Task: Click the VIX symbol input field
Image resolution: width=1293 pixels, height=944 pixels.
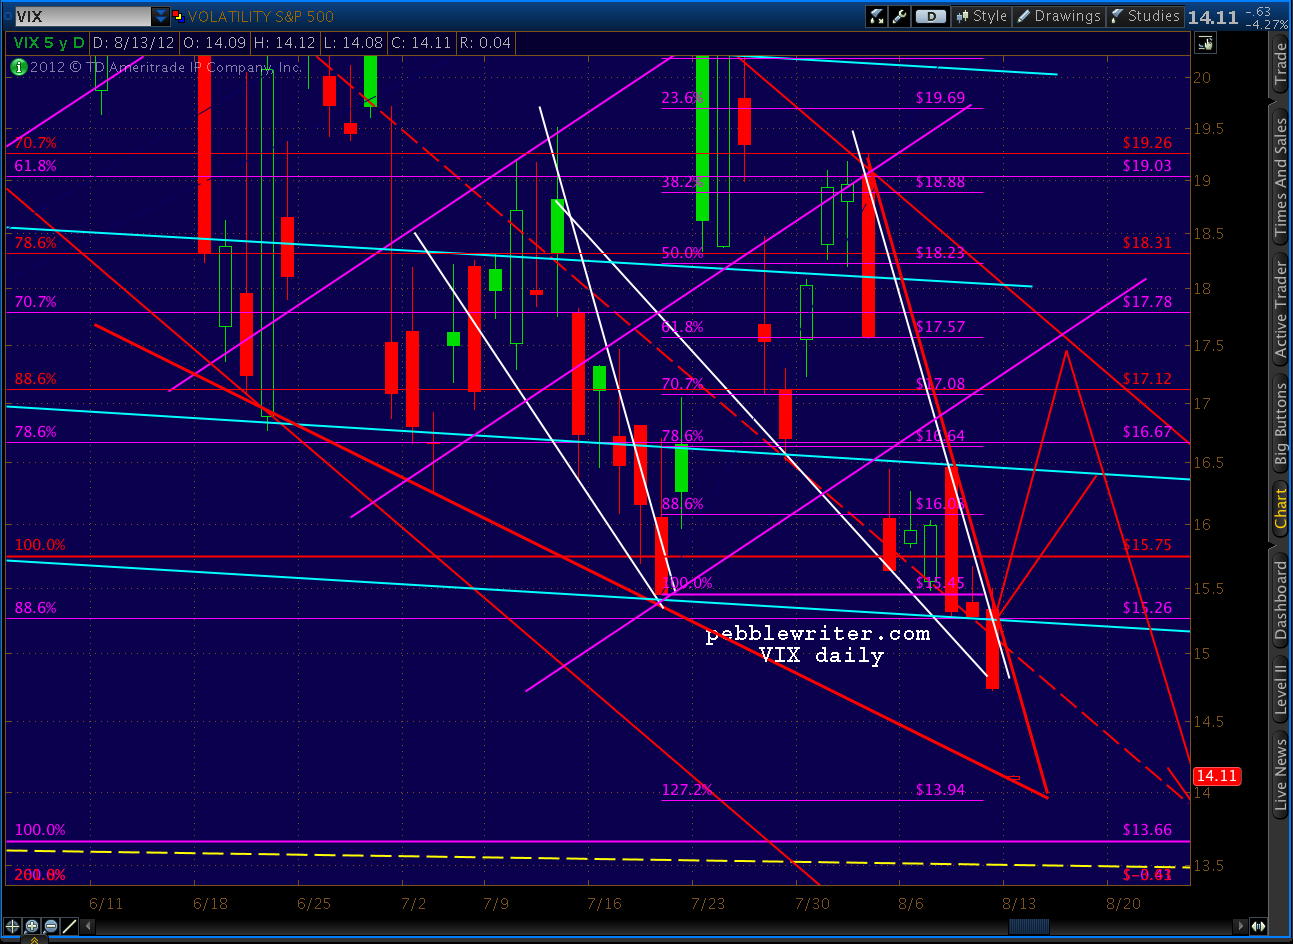Action: tap(82, 16)
